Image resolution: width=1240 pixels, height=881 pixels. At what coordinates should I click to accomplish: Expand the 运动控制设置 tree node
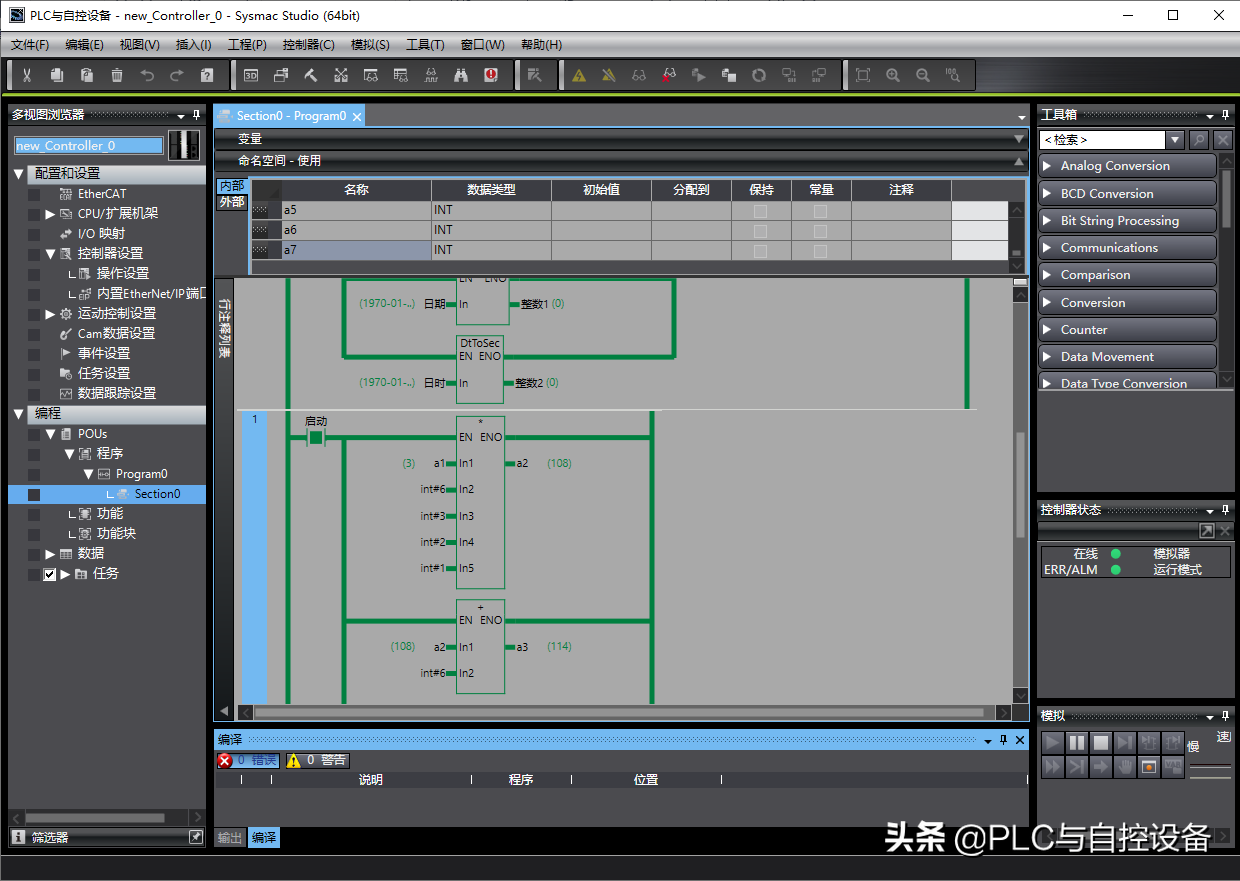pos(50,314)
